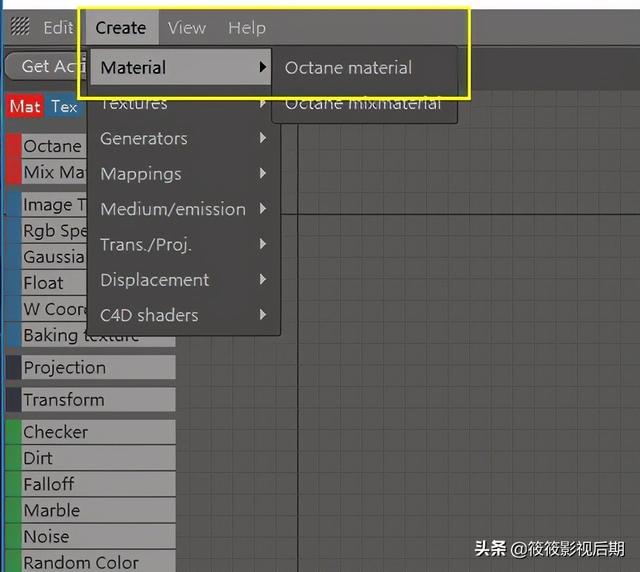The width and height of the screenshot is (640, 572).
Task: Open the C4D shaders submenu
Action: pyautogui.click(x=184, y=315)
